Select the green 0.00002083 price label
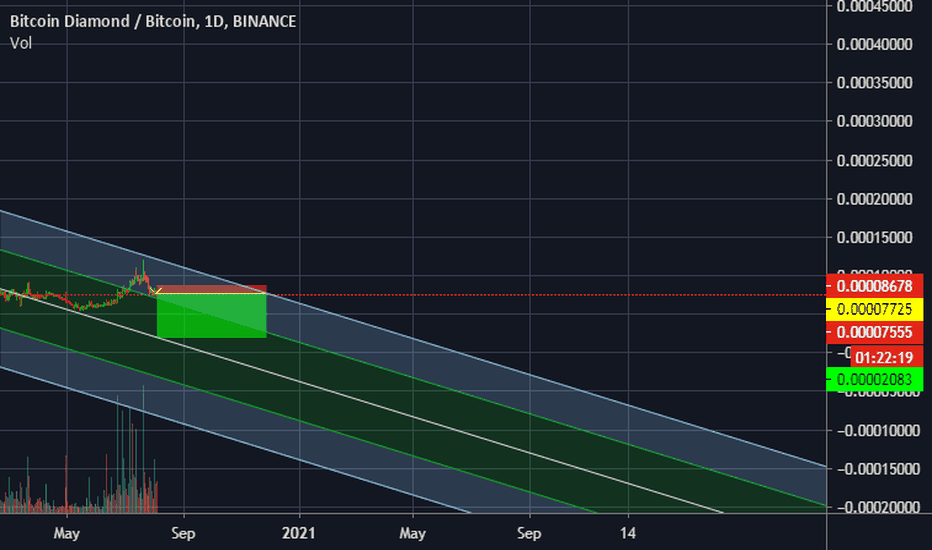 point(874,379)
